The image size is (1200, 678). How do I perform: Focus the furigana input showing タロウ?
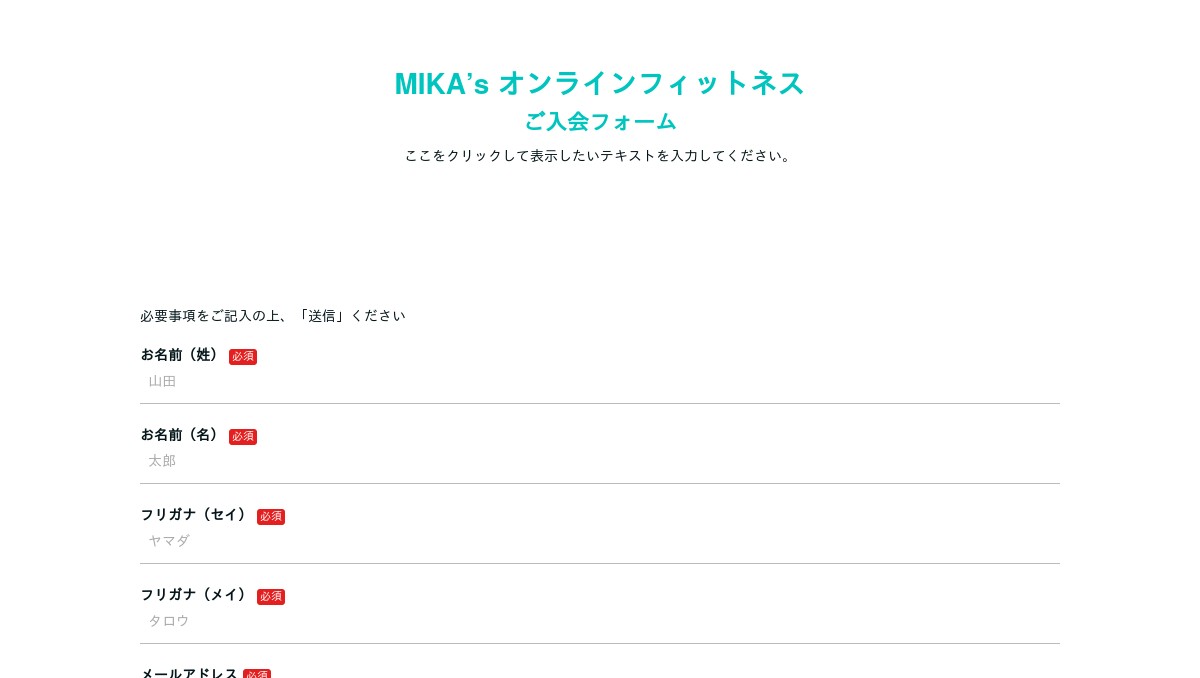coord(600,622)
